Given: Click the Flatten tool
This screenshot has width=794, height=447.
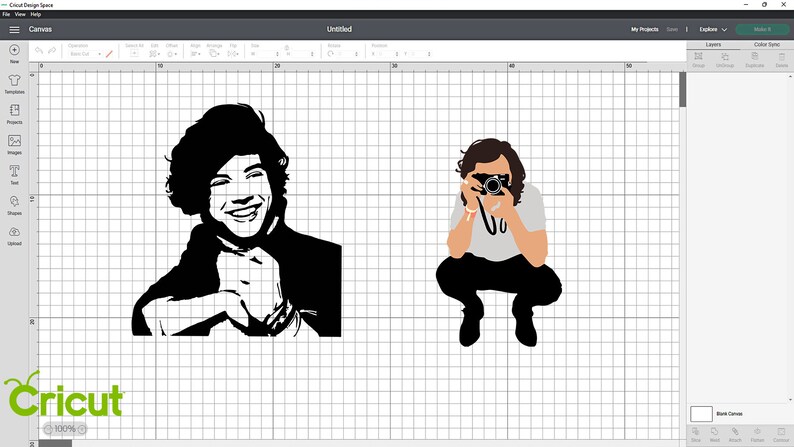Looking at the screenshot, I should [x=757, y=434].
